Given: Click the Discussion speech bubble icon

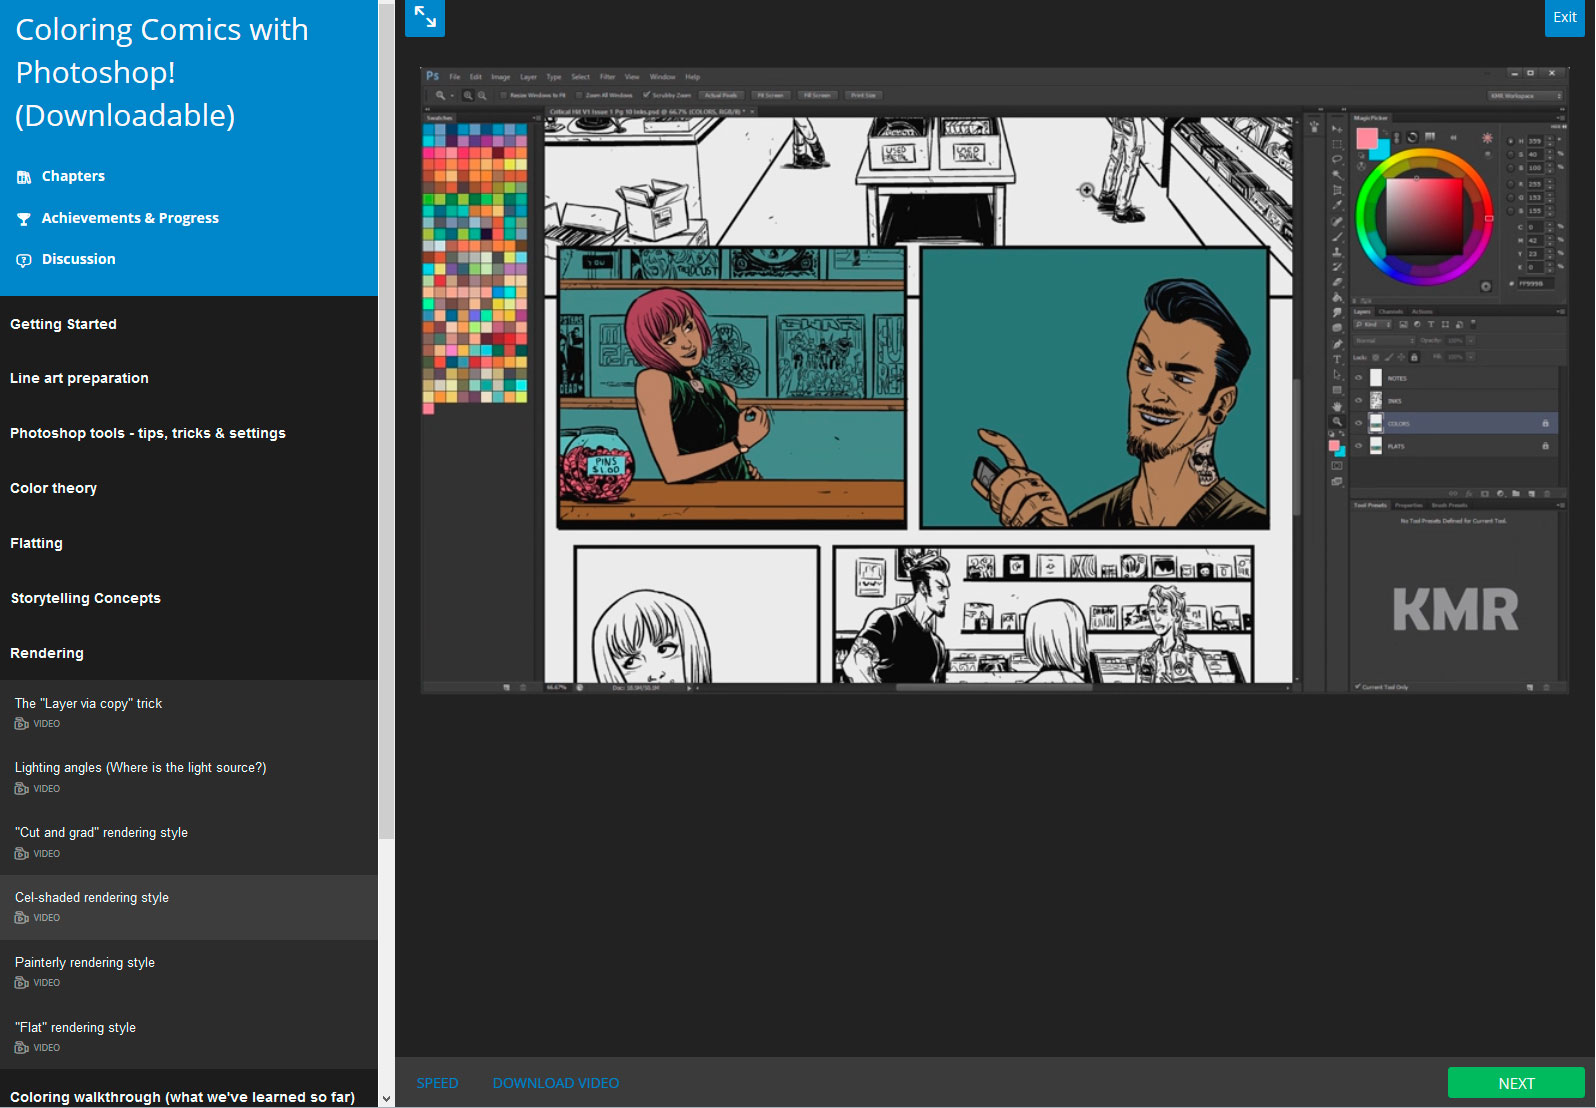Looking at the screenshot, I should pos(24,260).
